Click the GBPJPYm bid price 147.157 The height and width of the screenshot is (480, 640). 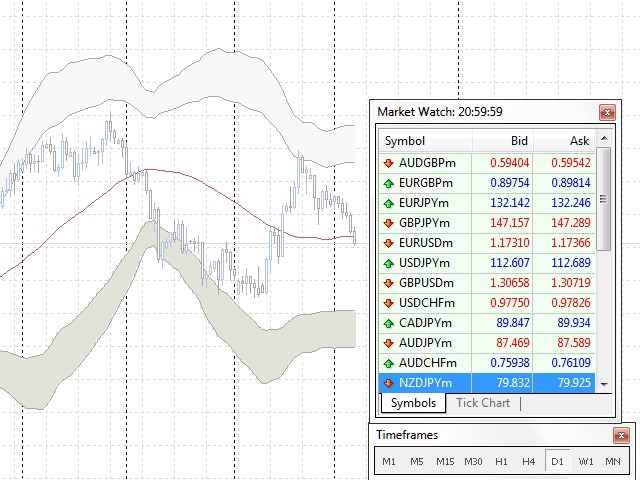(x=509, y=223)
